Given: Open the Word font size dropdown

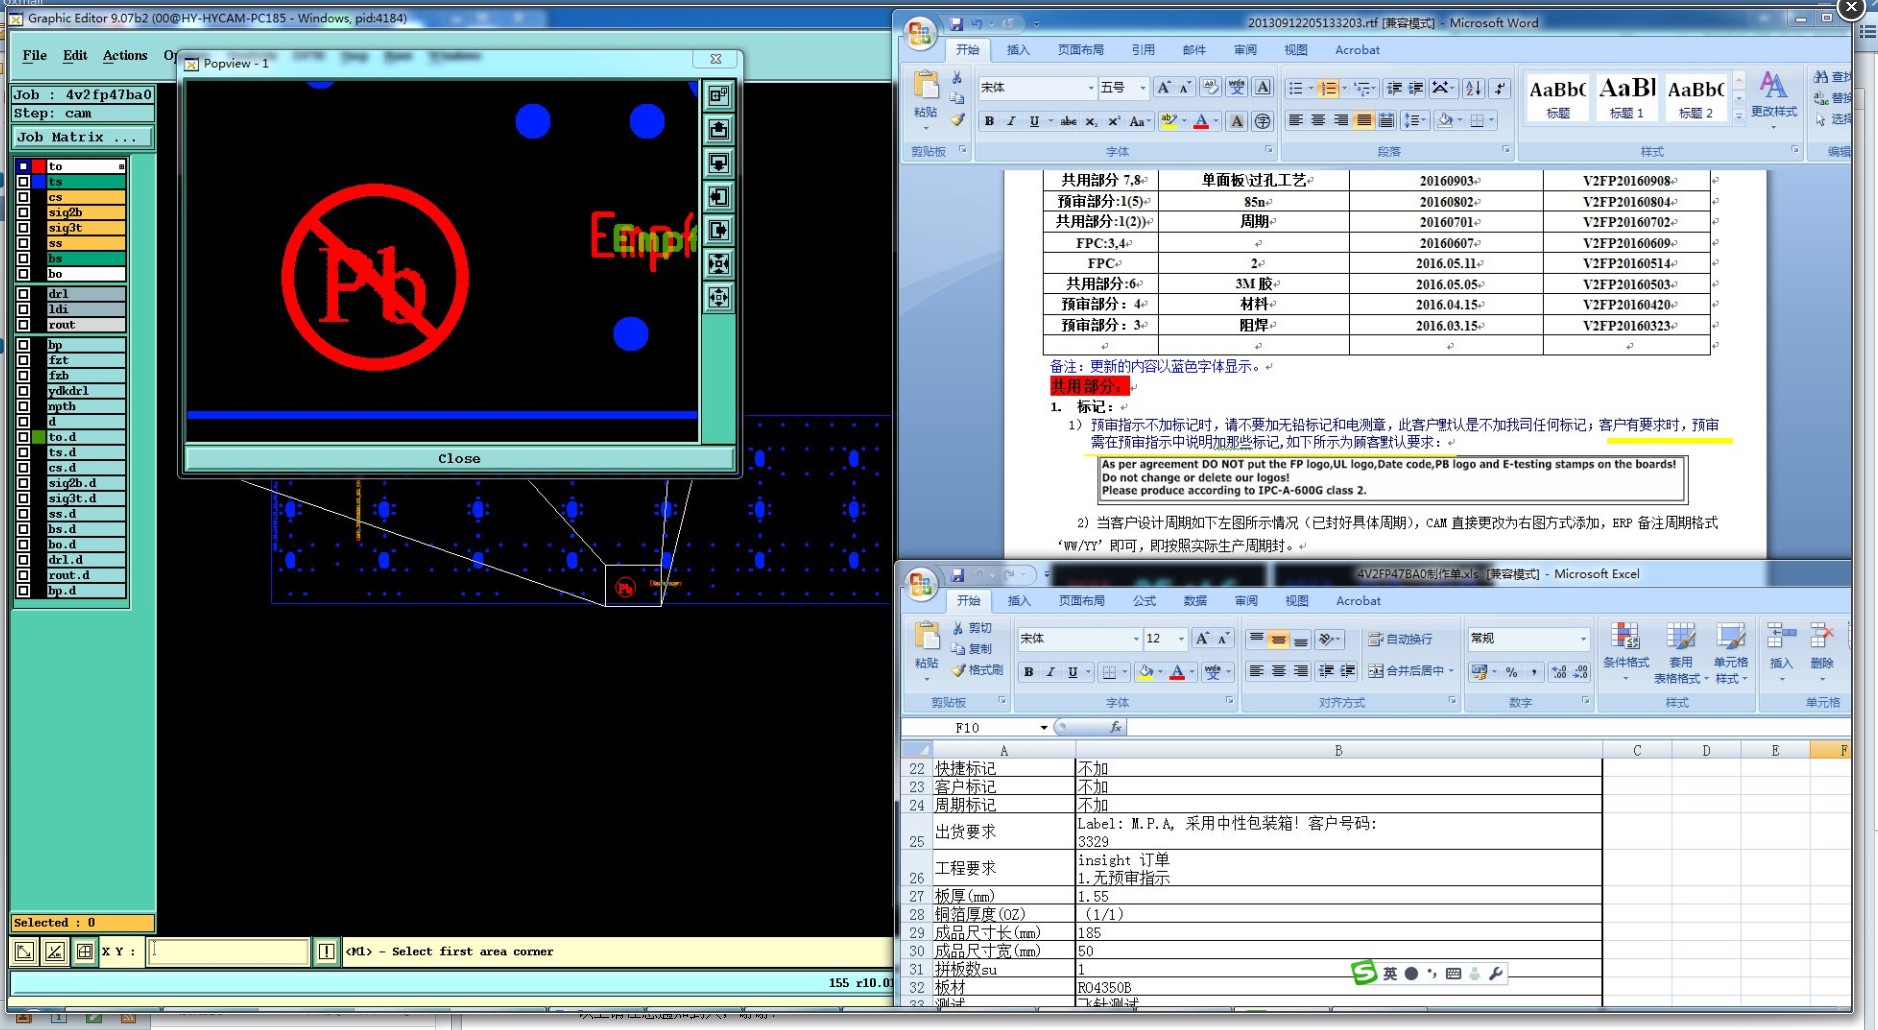Looking at the screenshot, I should click(x=1142, y=88).
